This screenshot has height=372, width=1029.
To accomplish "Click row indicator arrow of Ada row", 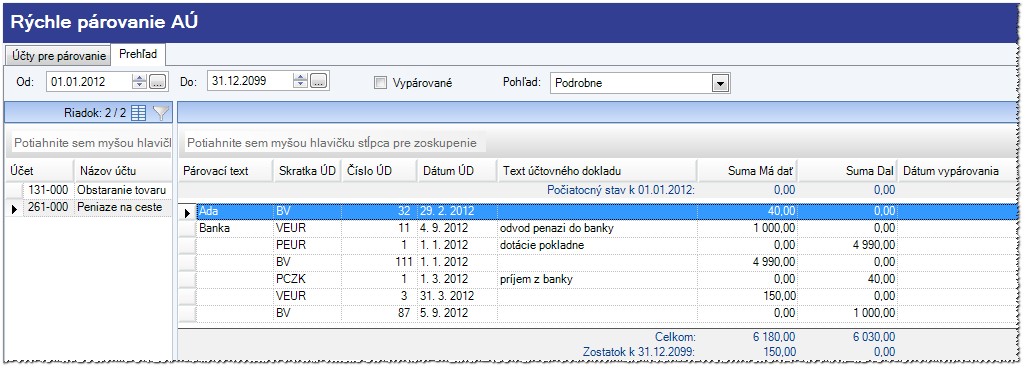I will [188, 212].
